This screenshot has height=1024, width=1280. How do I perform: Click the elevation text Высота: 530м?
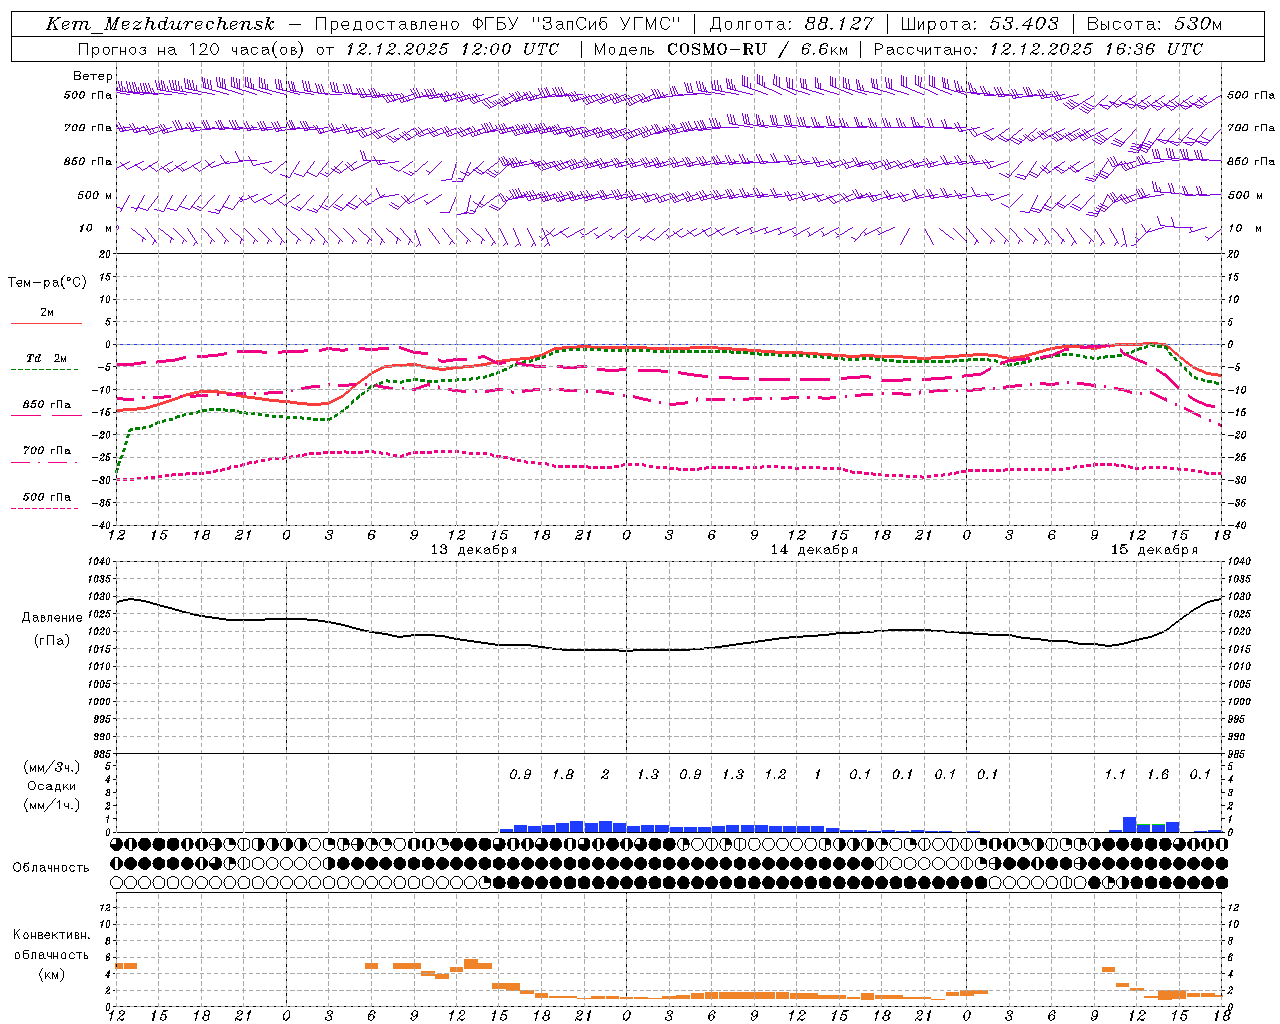[1154, 24]
